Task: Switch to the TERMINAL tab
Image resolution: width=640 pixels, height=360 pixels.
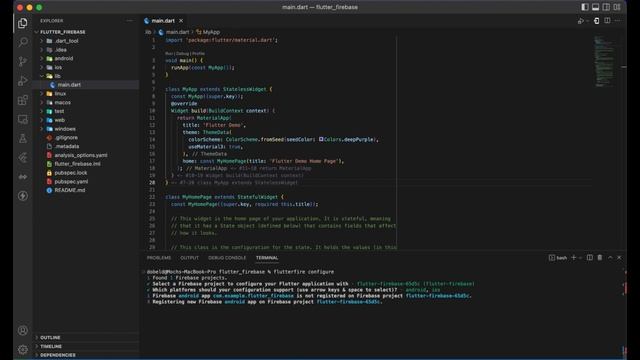Action: (x=267, y=258)
